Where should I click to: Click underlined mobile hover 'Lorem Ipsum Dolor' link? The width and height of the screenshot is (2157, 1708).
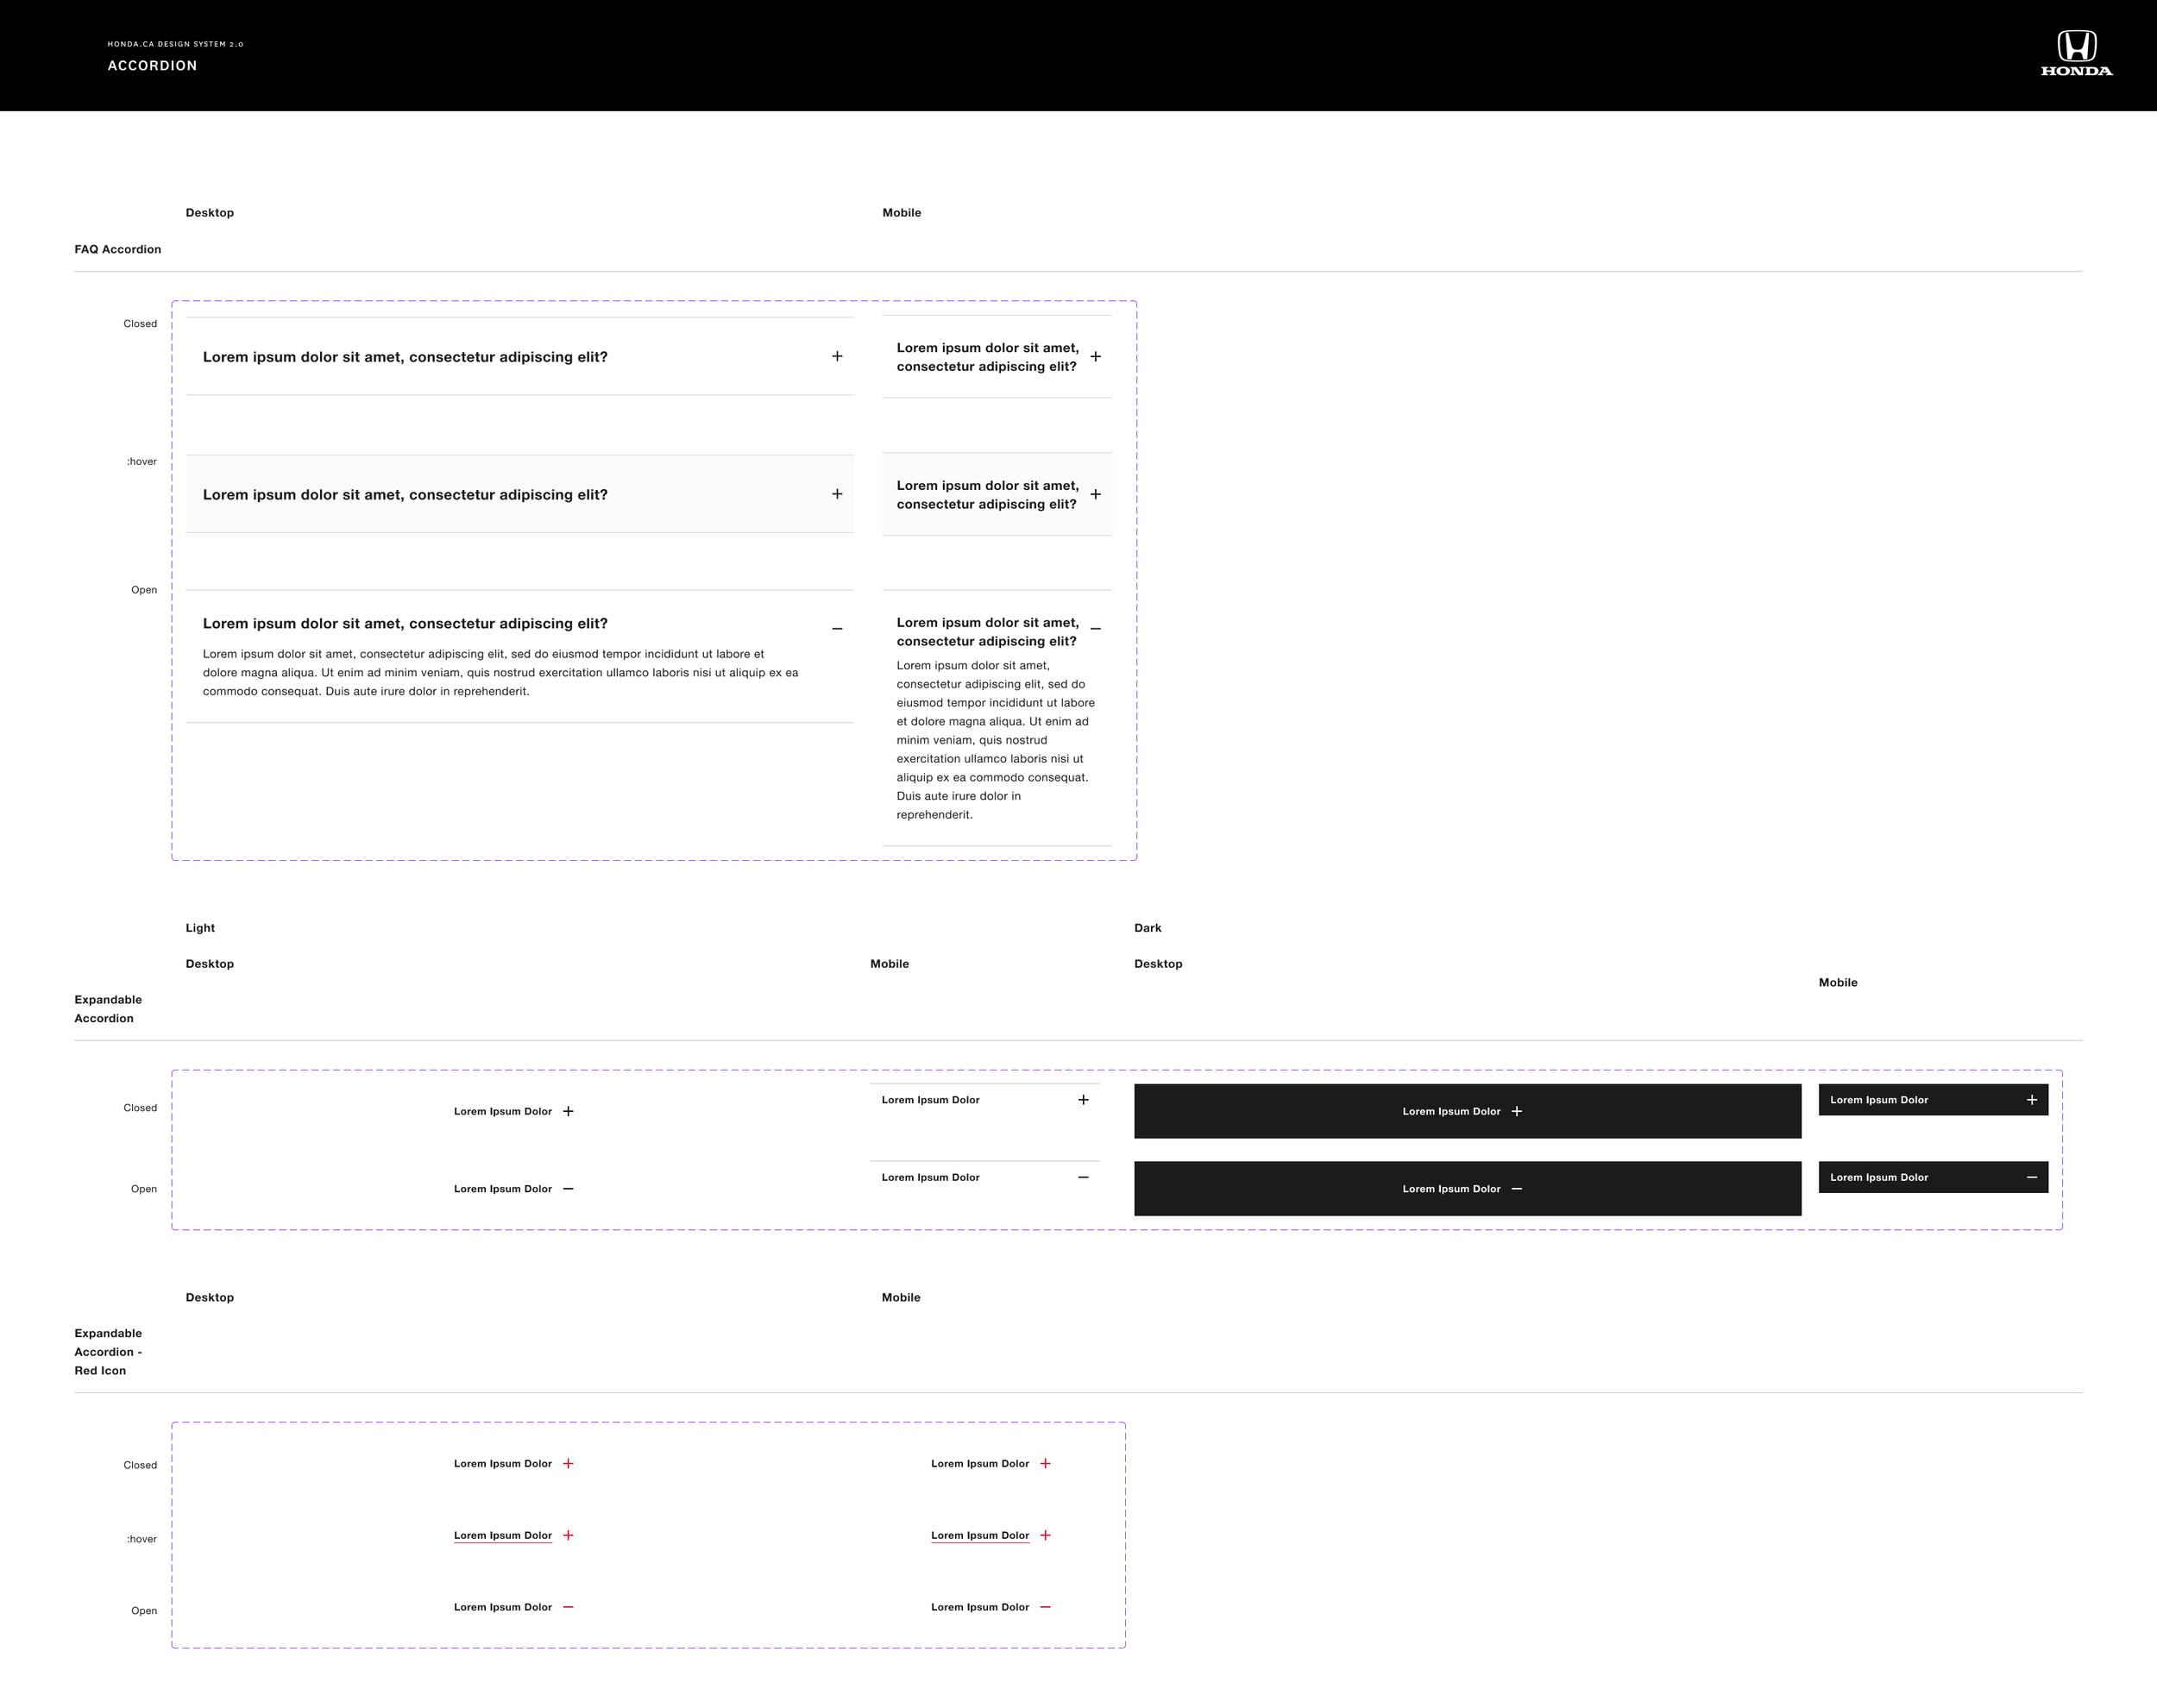pos(980,1535)
